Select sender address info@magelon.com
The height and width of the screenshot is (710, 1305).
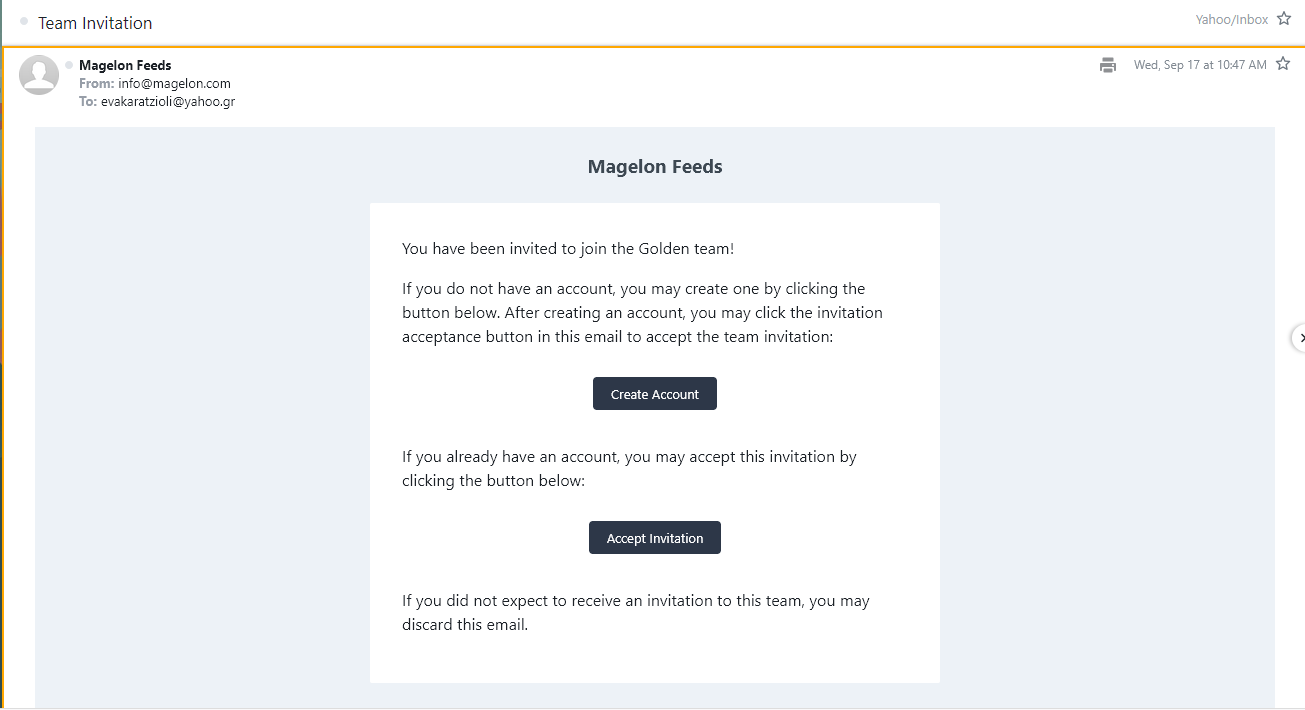[x=174, y=84]
